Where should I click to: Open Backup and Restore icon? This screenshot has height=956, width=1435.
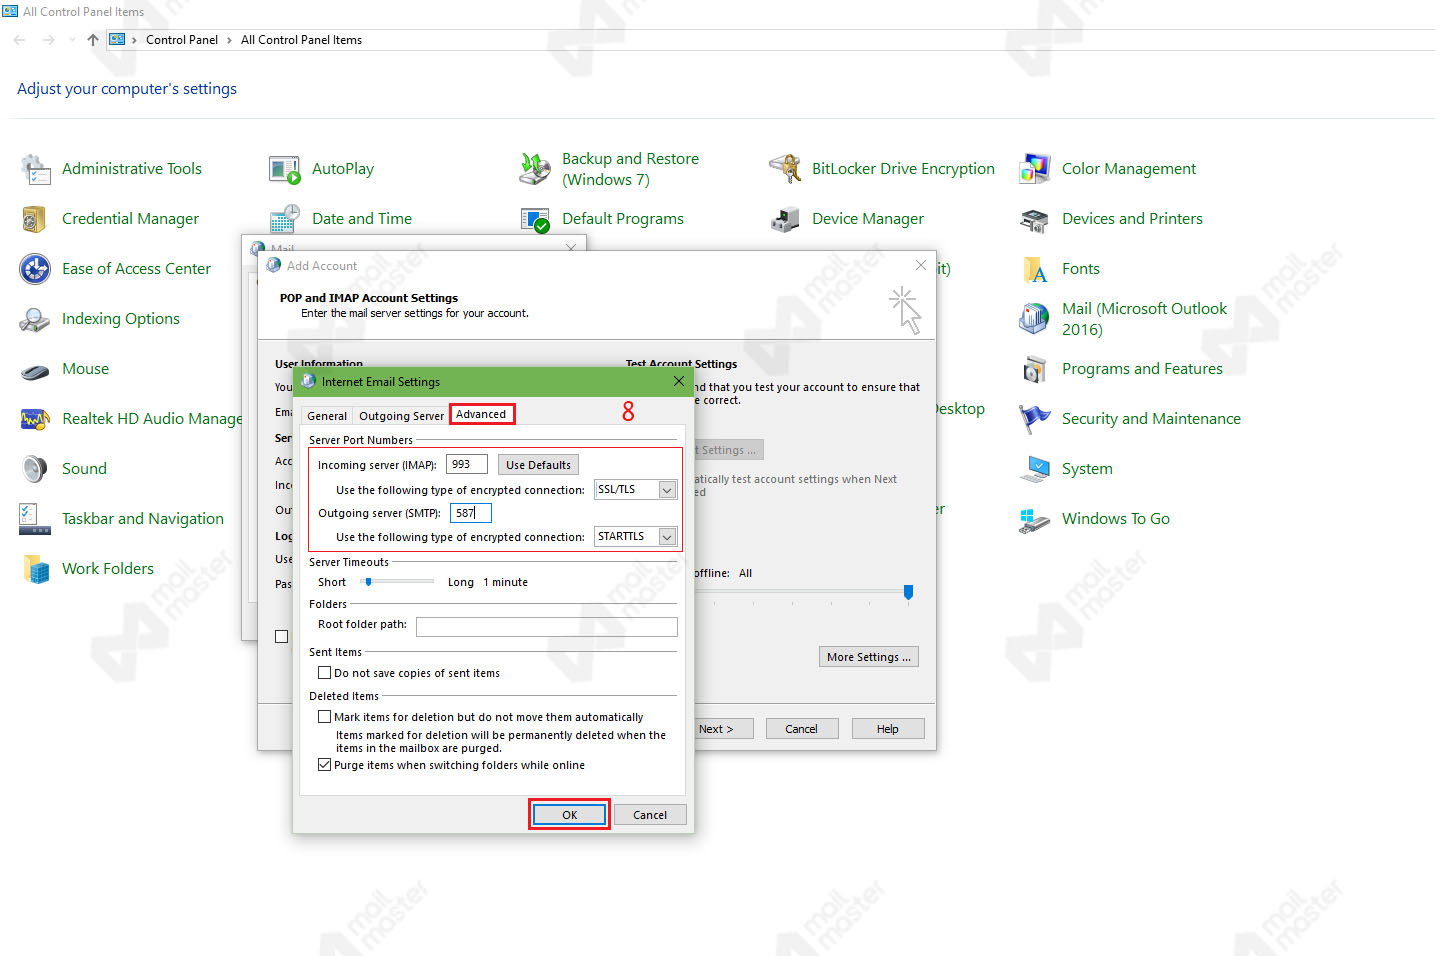(x=535, y=169)
